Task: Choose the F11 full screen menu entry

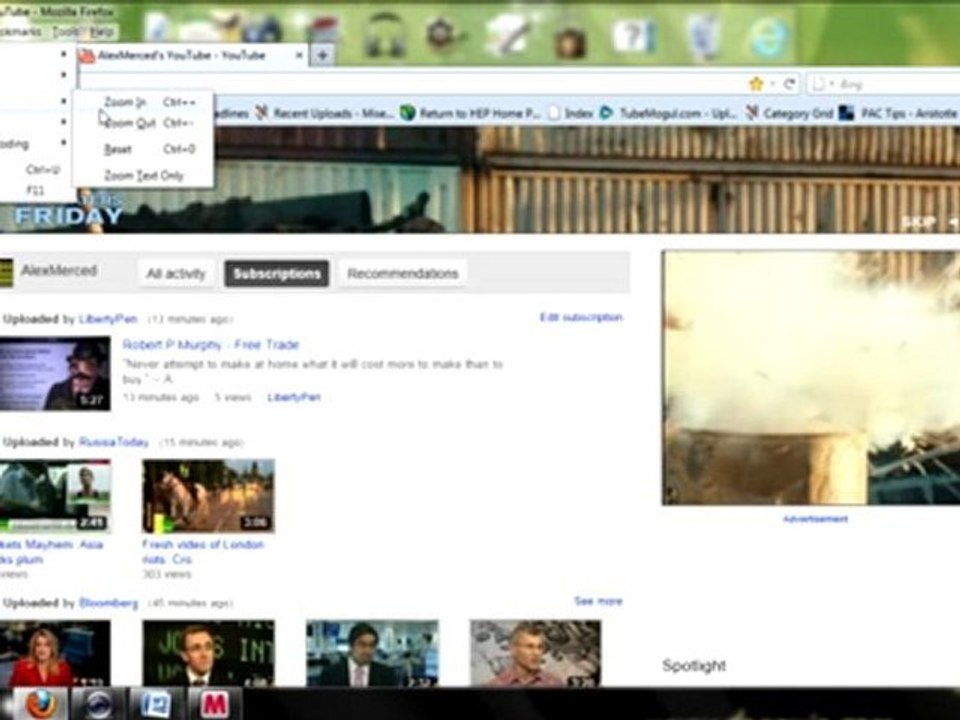Action: (36, 190)
